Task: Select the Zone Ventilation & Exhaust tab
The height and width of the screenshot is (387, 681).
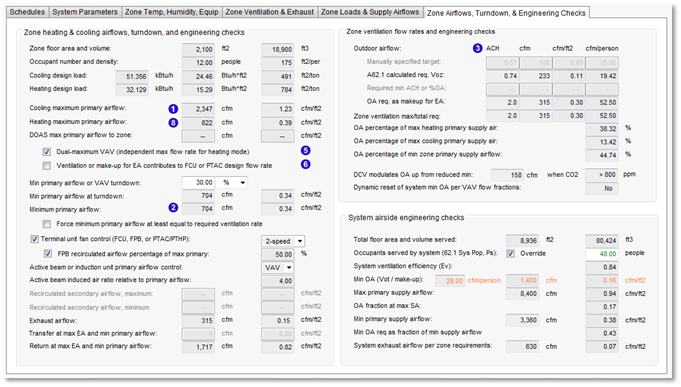Action: [x=270, y=12]
